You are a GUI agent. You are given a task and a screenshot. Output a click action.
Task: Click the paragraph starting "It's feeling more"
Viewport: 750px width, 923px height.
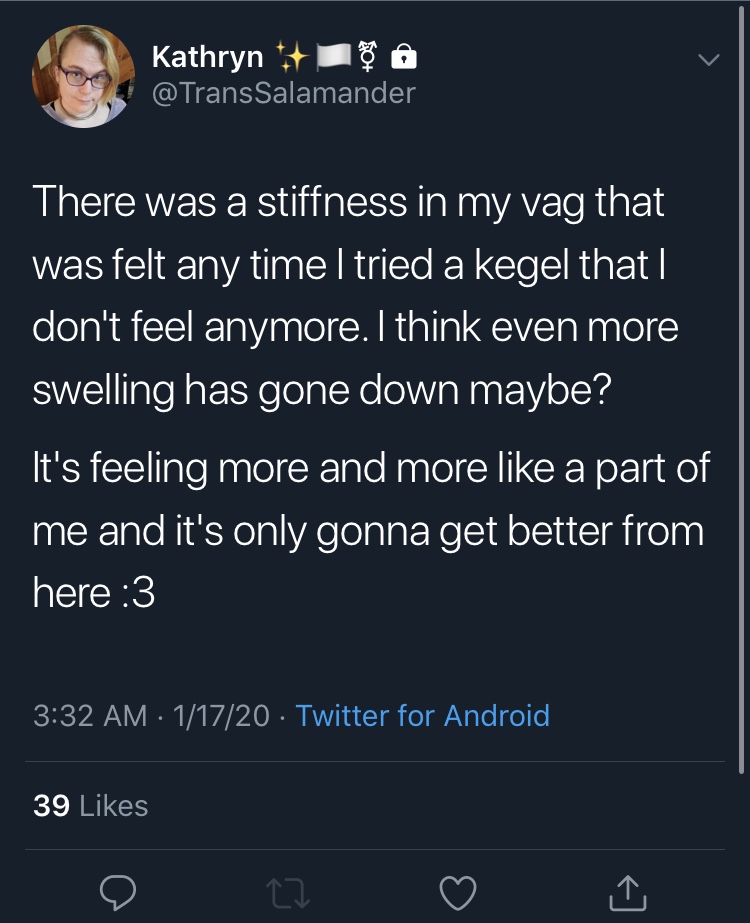tap(371, 530)
